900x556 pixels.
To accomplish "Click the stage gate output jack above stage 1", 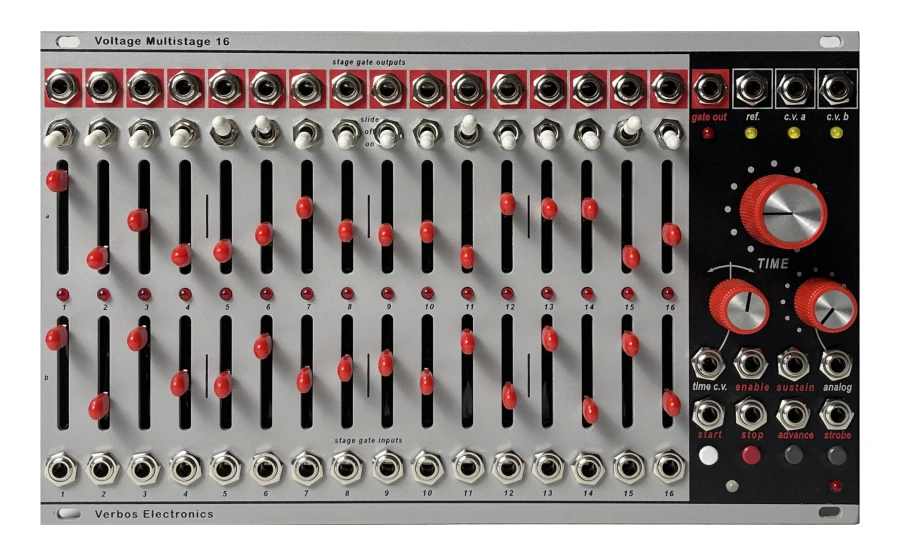I will (62, 88).
